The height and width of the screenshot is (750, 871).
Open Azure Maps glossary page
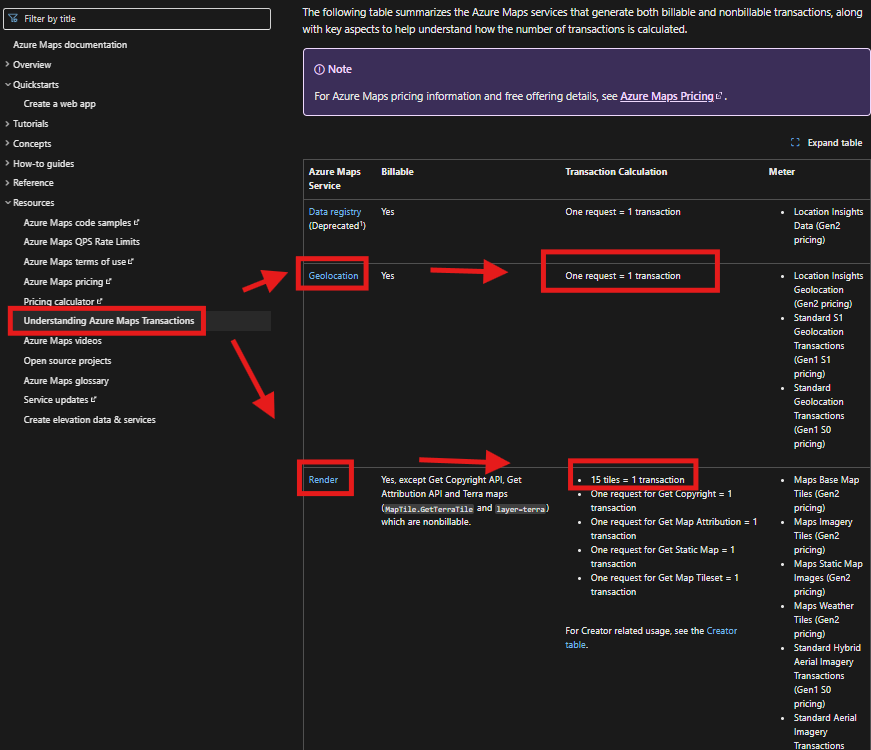[66, 381]
